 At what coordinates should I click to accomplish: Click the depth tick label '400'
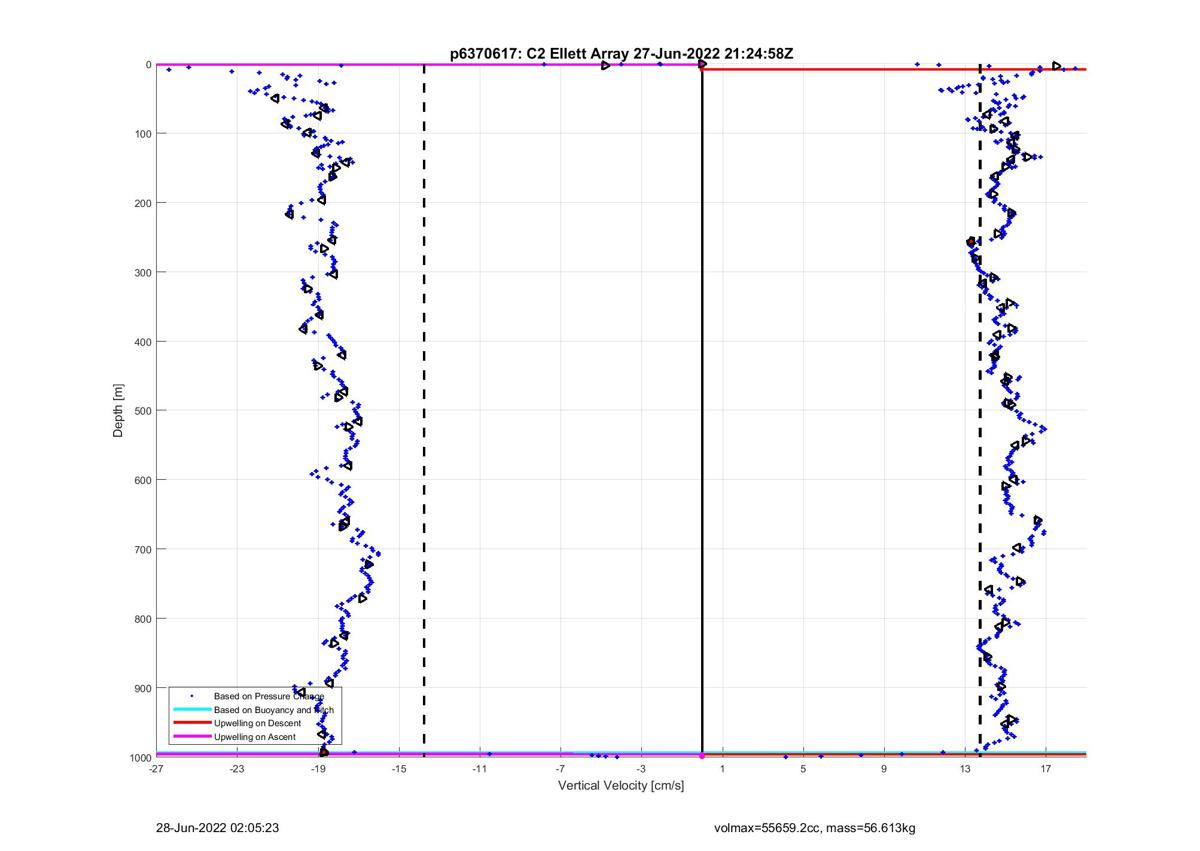pos(141,342)
